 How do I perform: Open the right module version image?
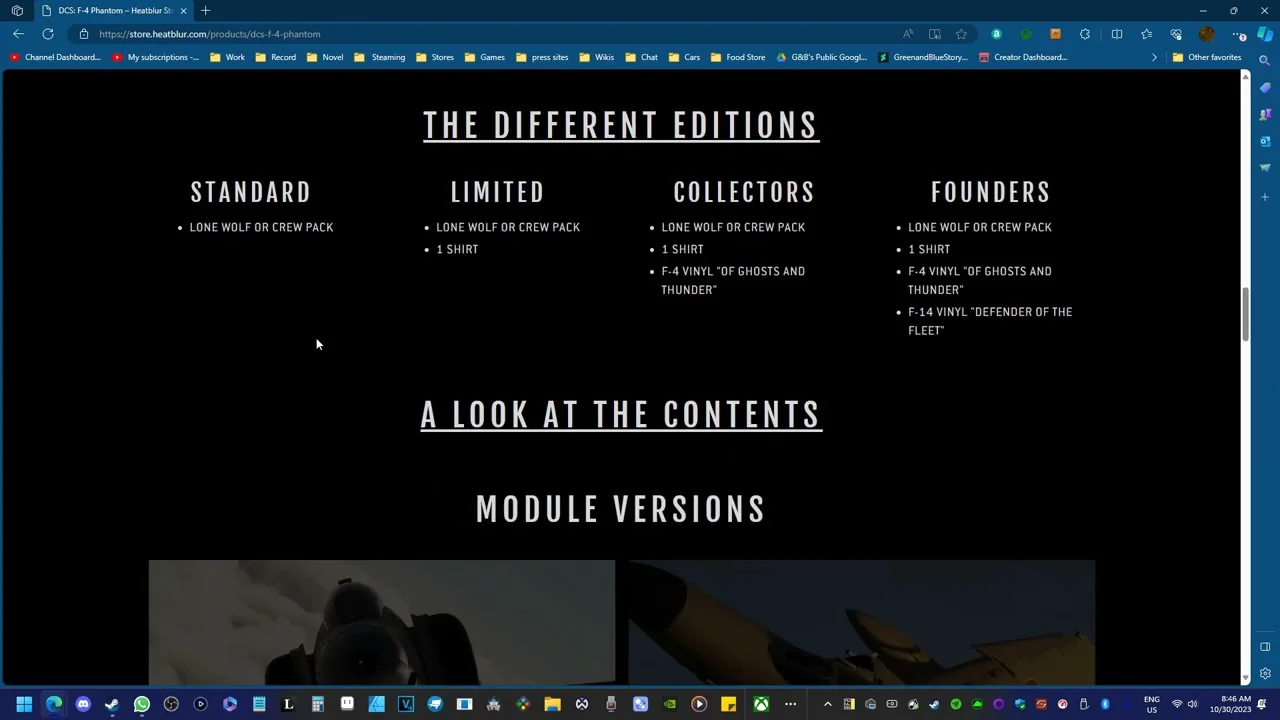pos(862,622)
